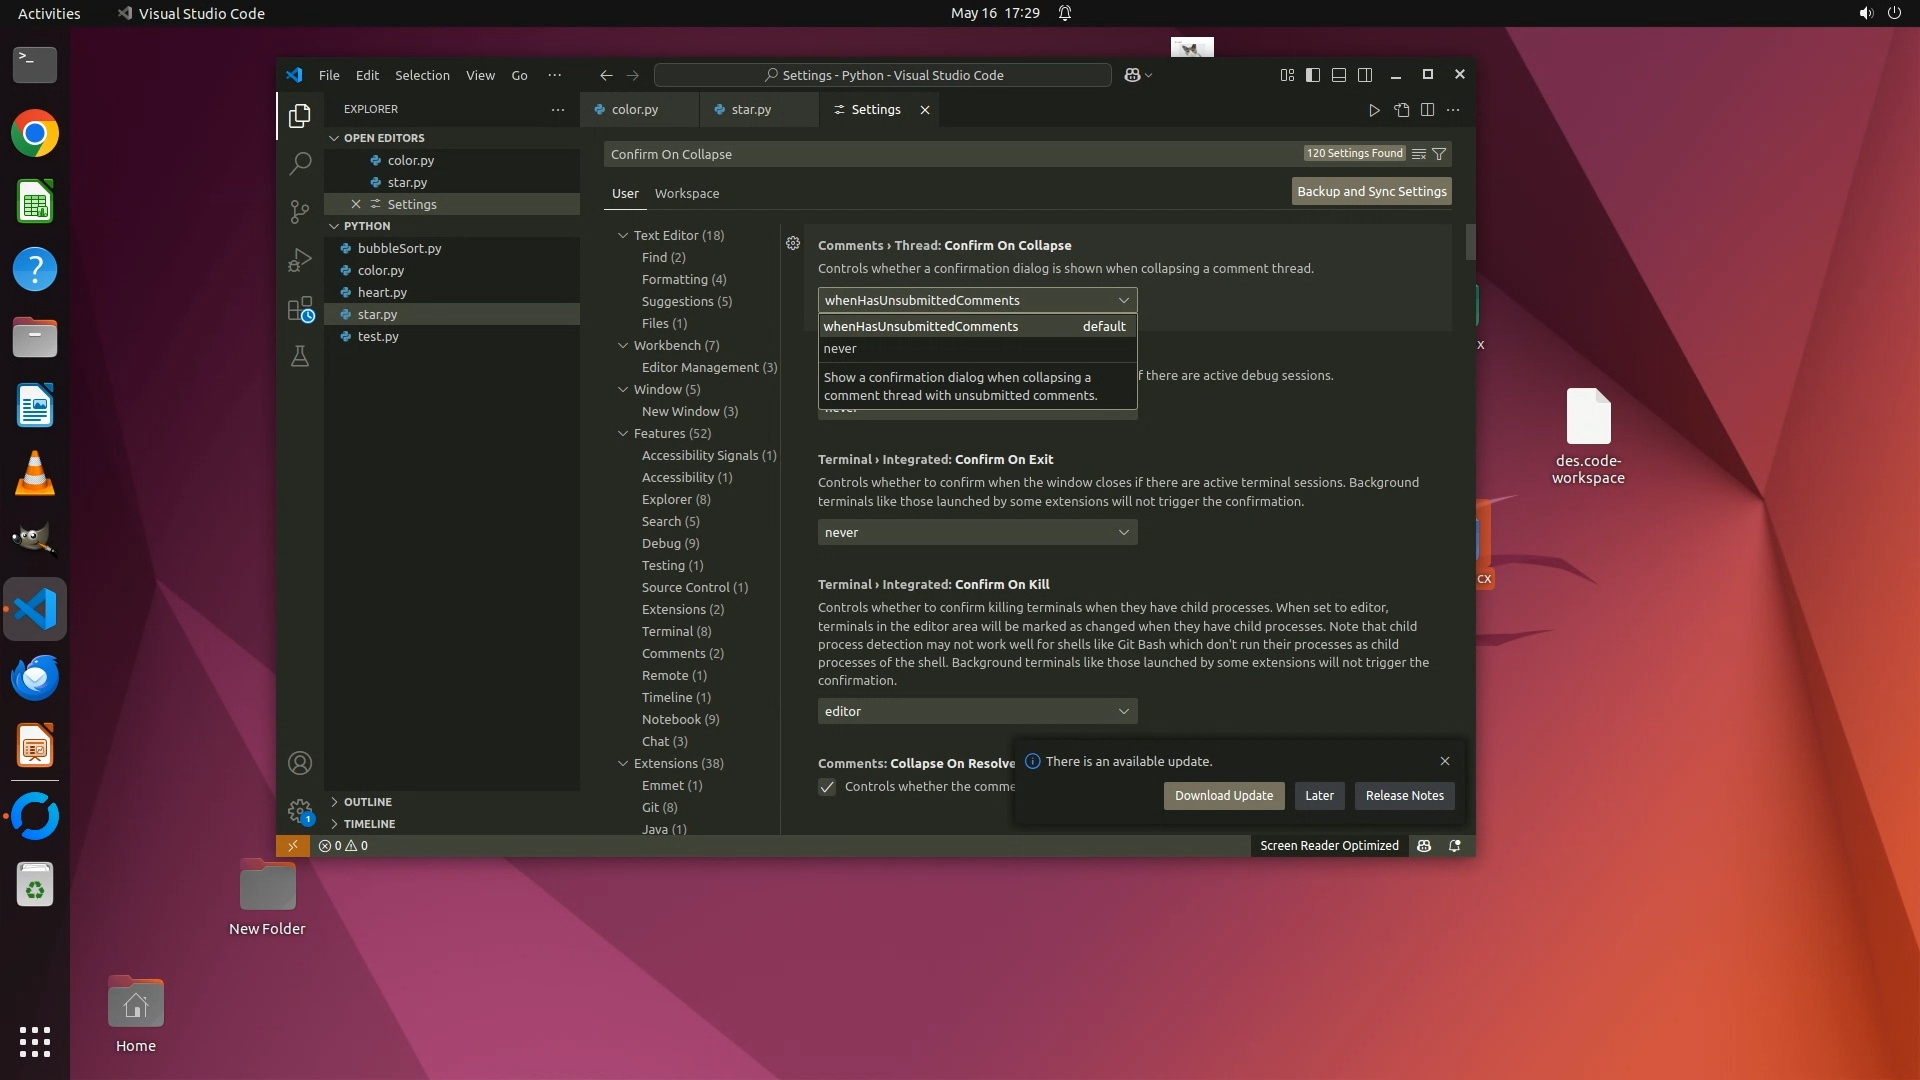Expand the OUTLINE section
Image resolution: width=1920 pixels, height=1080 pixels.
pos(367,802)
